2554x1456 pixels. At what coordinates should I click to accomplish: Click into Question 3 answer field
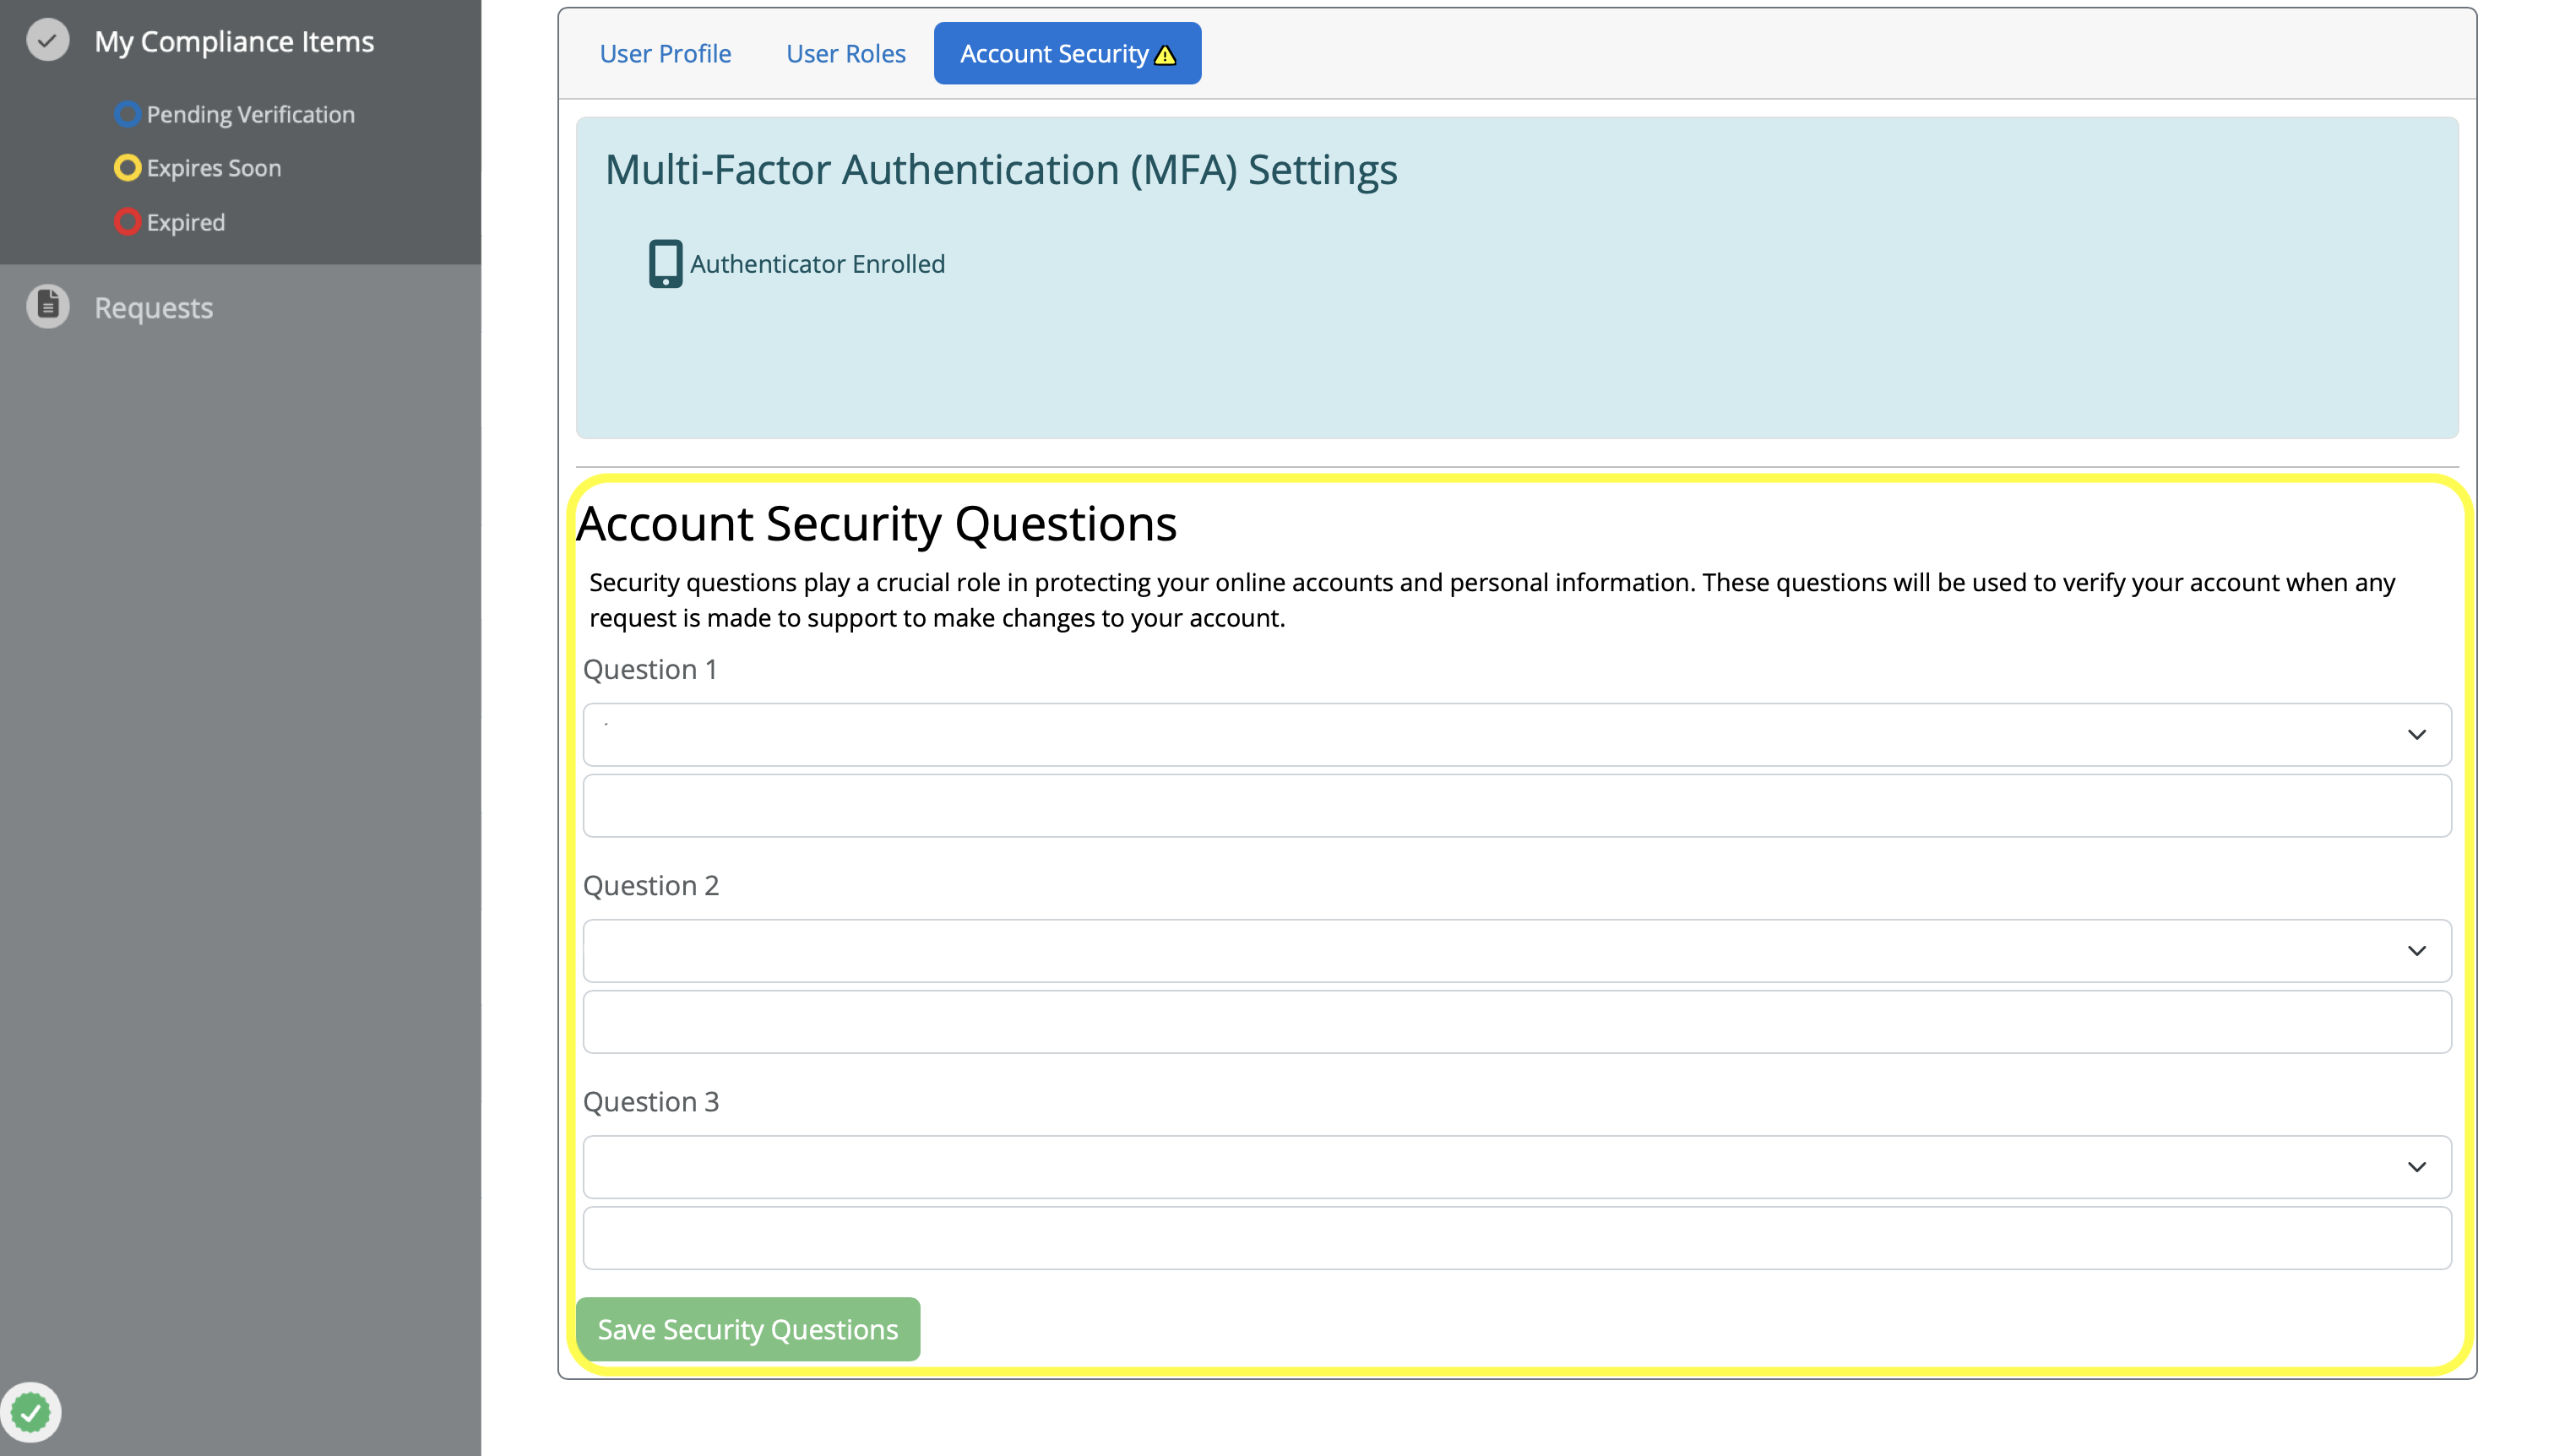[x=1516, y=1238]
